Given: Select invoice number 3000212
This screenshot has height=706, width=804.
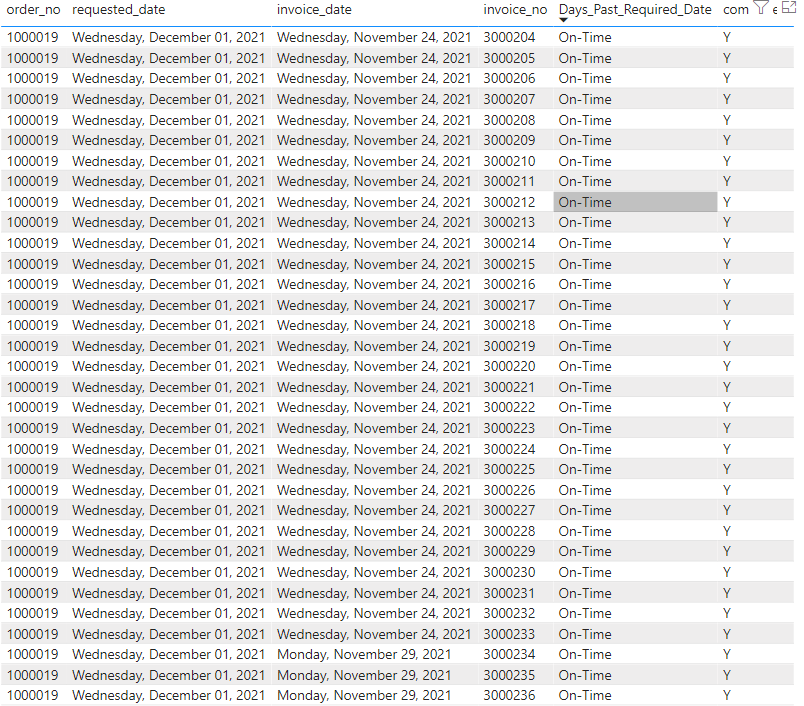Looking at the screenshot, I should coord(509,202).
